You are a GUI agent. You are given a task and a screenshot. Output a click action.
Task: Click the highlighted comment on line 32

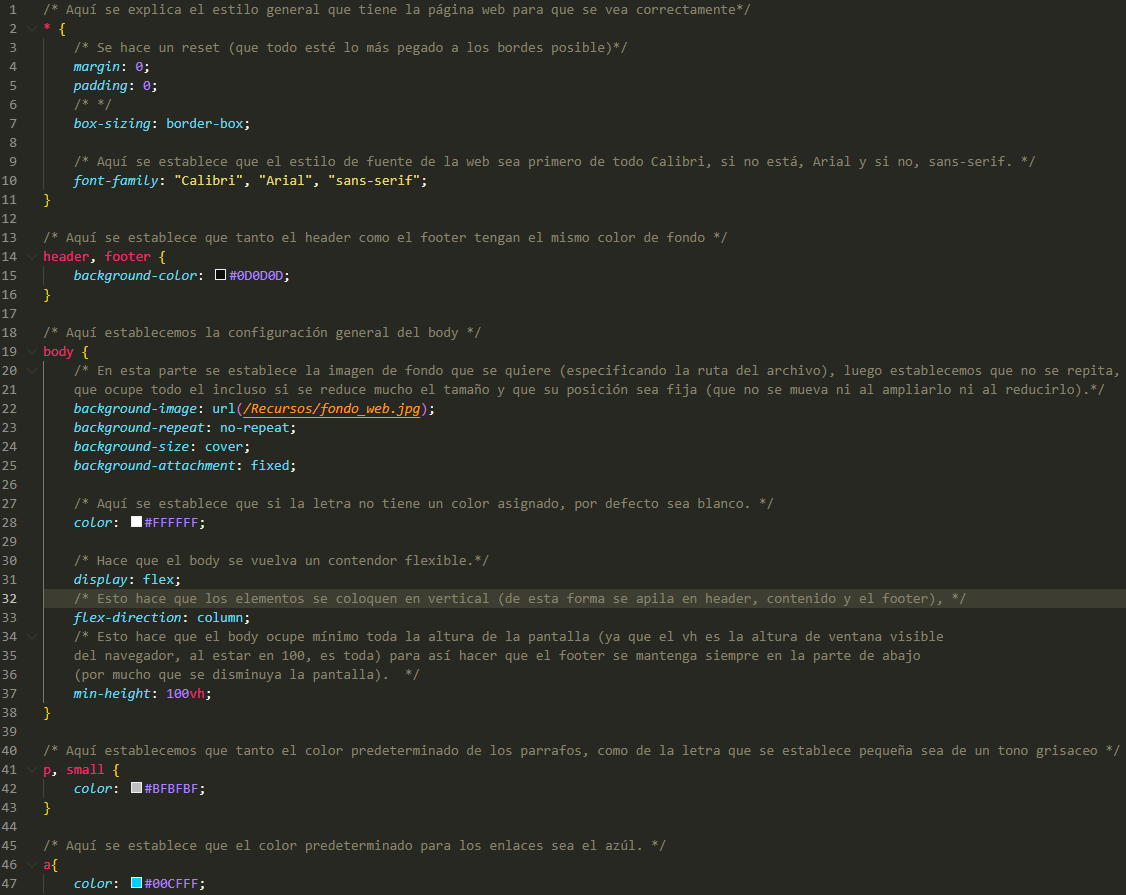click(520, 598)
